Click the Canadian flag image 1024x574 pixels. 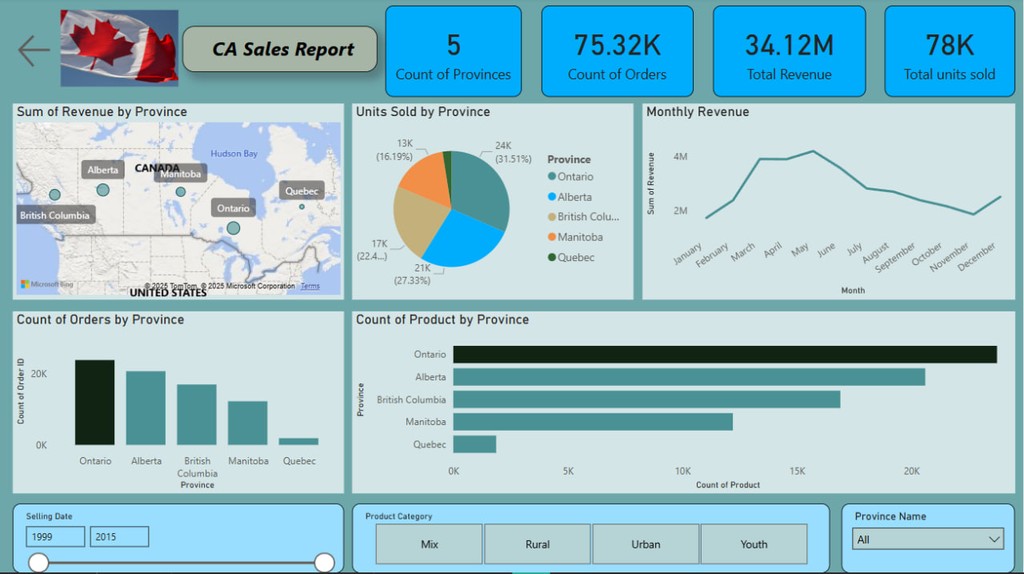119,48
